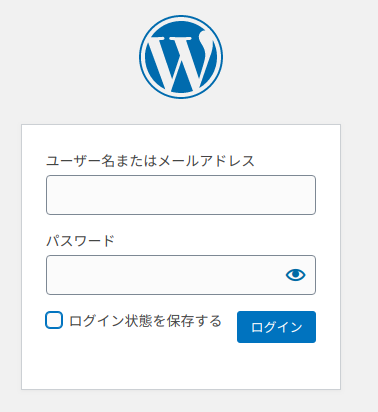Viewport: 378px width, 412px height.
Task: Click the WordPress logo
Action: click(181, 57)
